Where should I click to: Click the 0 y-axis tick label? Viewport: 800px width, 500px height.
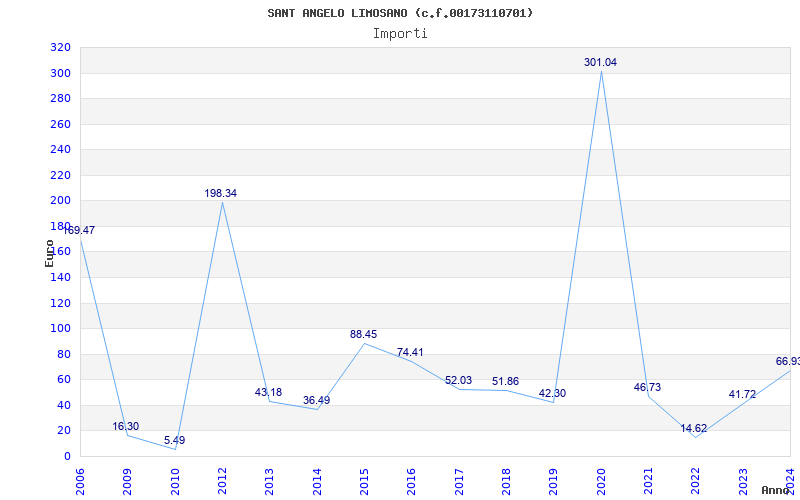[67, 457]
